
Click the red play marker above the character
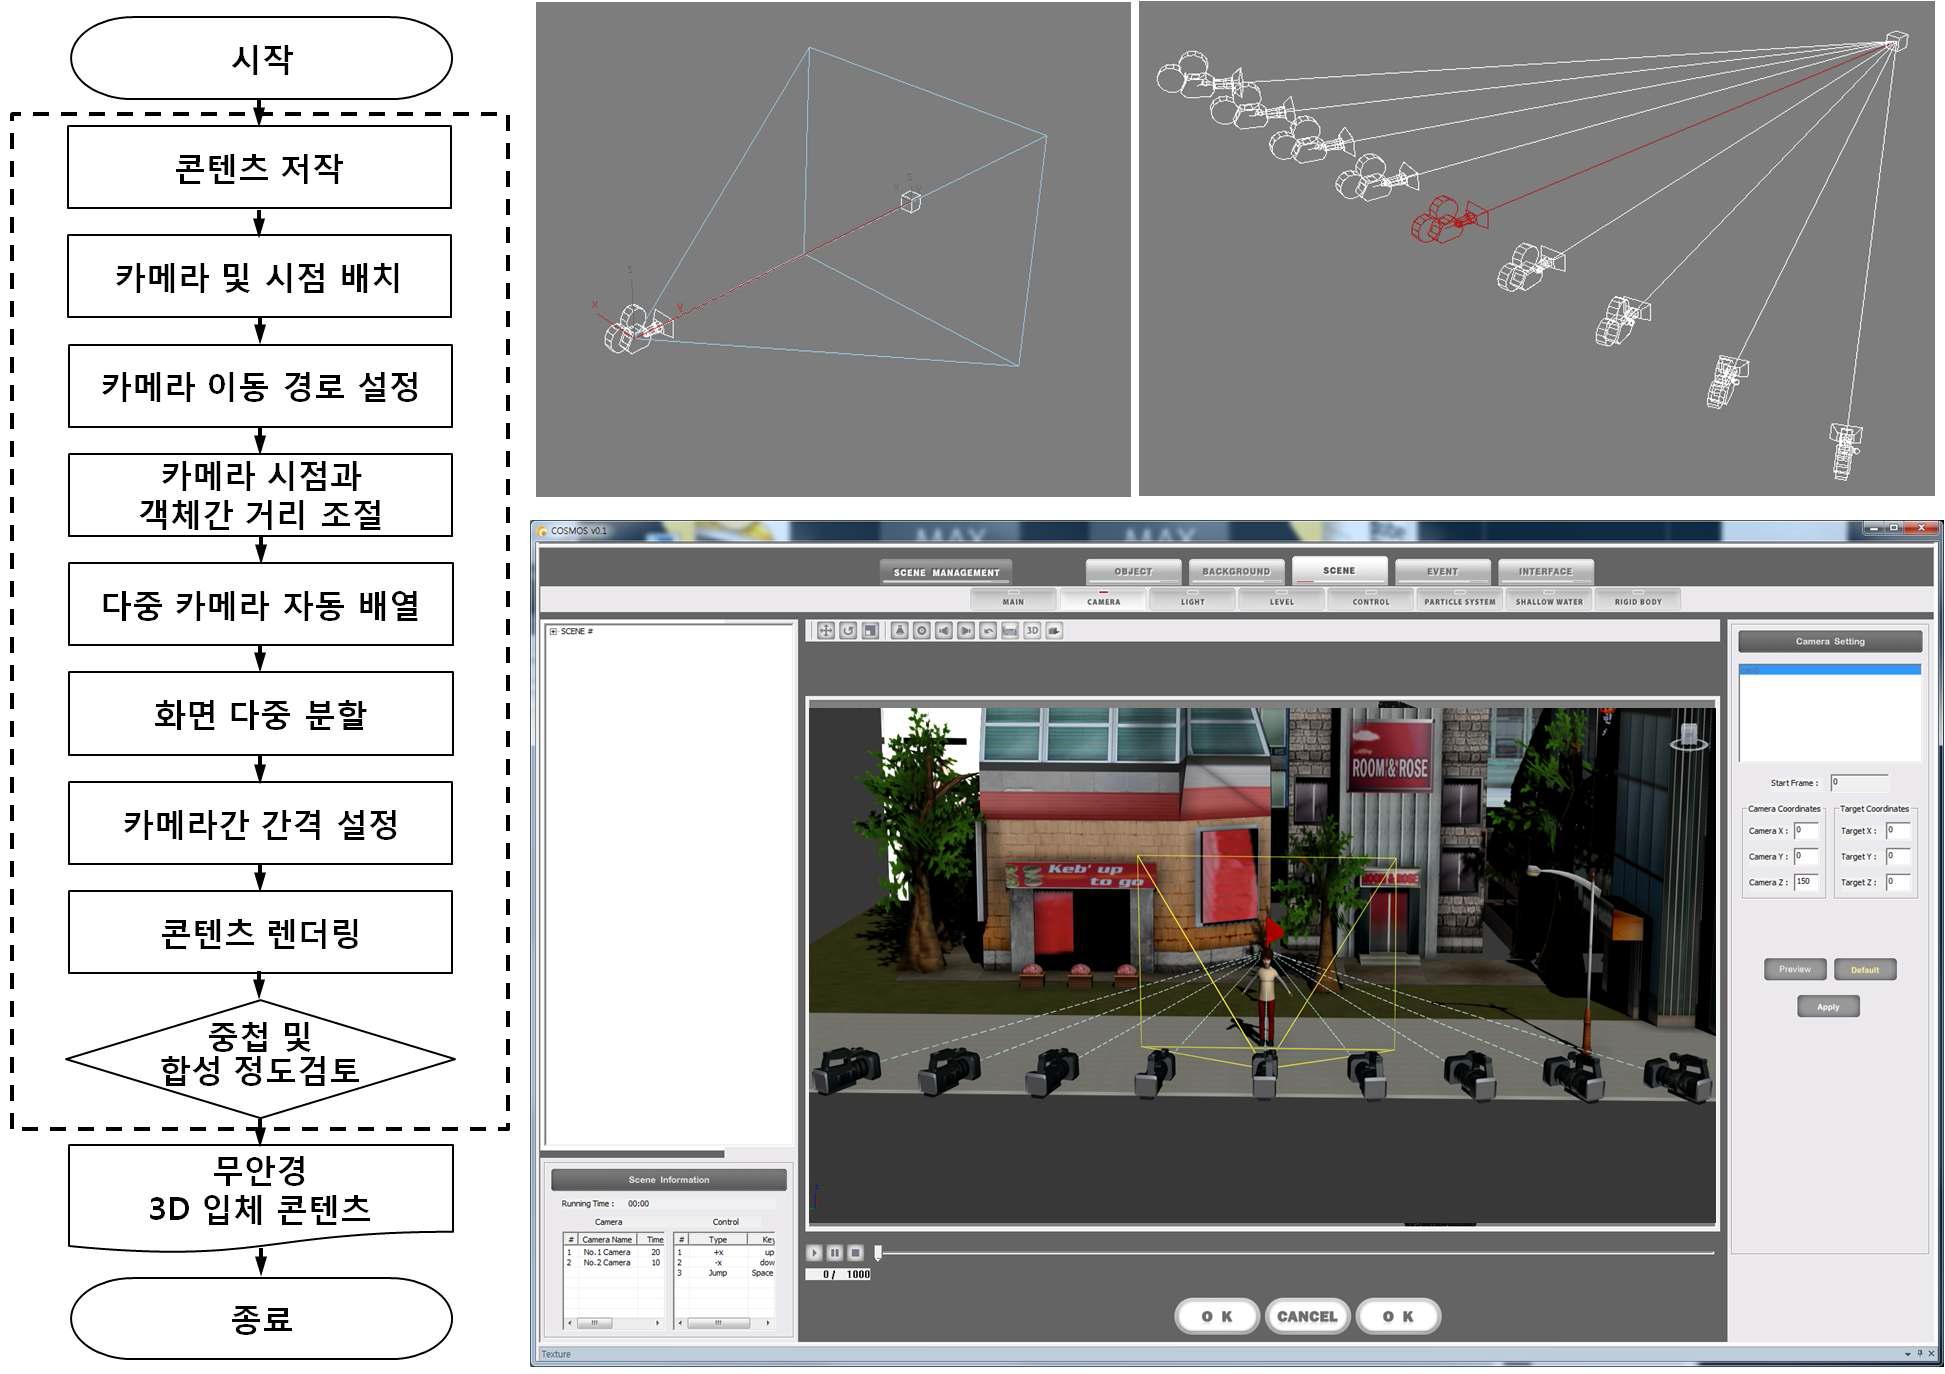click(1274, 931)
